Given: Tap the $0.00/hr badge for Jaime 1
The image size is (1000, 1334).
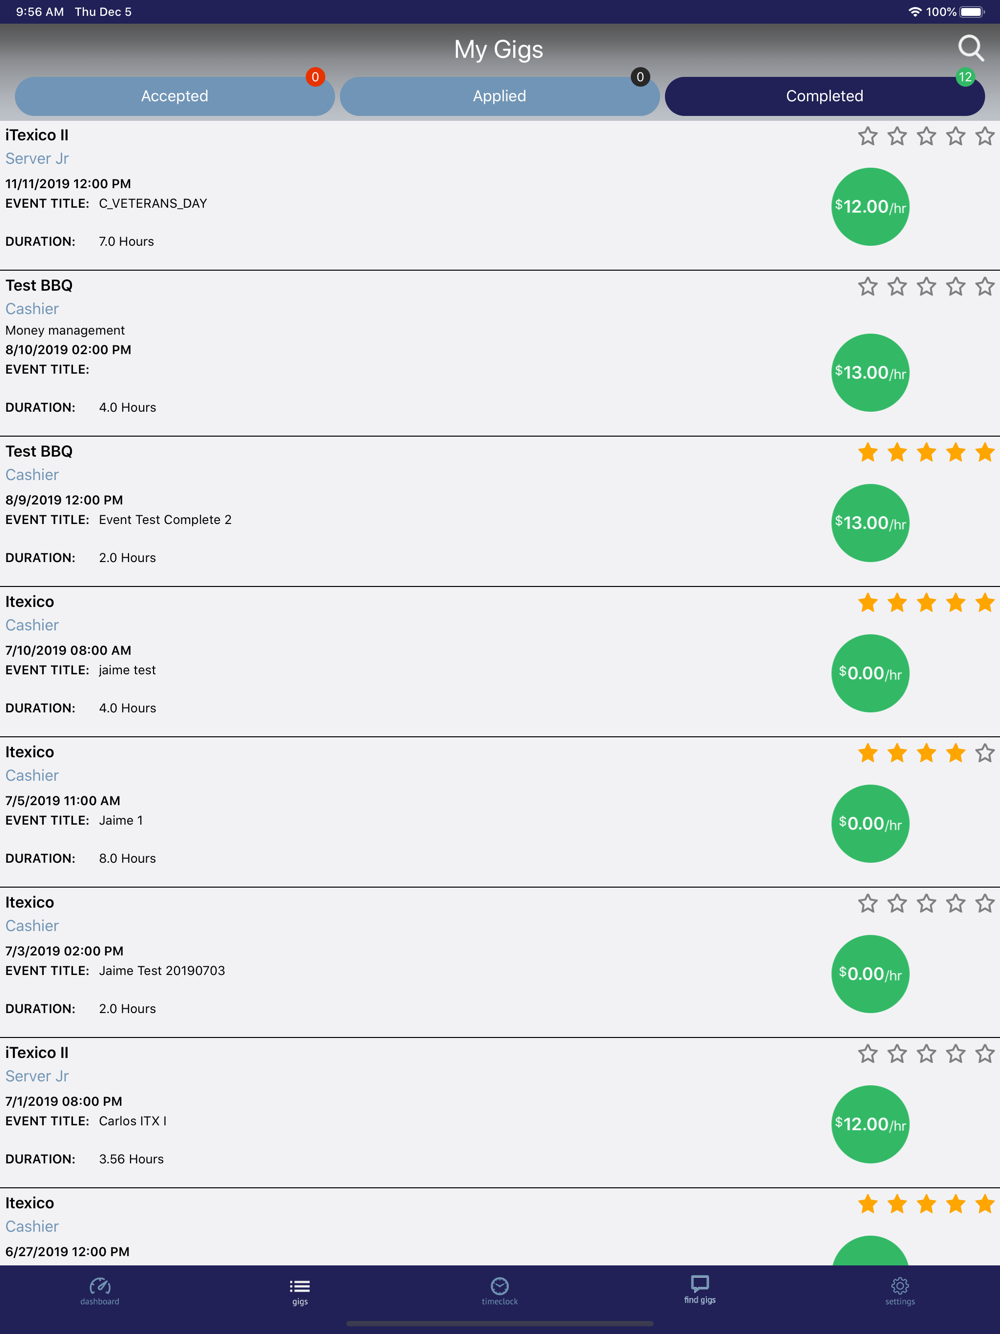Looking at the screenshot, I should [x=871, y=824].
